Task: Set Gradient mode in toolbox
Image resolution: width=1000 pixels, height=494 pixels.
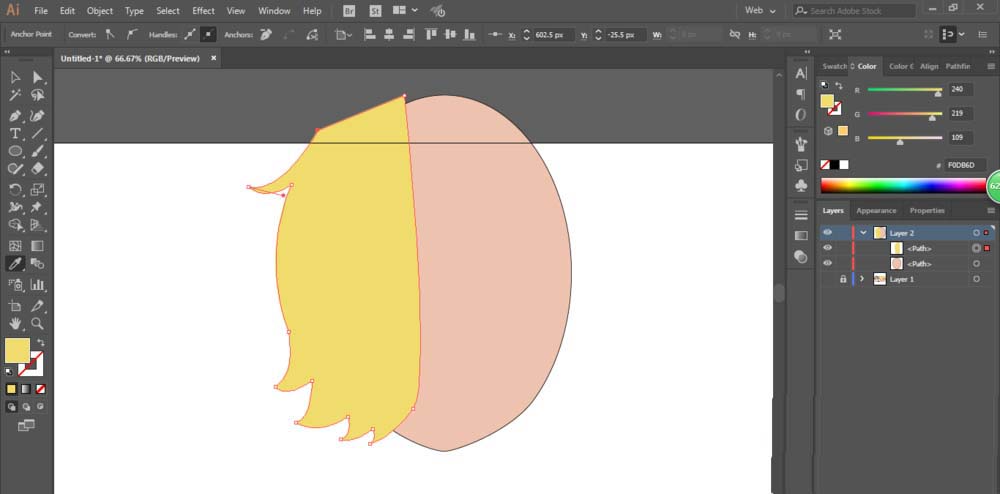Action: pos(26,389)
